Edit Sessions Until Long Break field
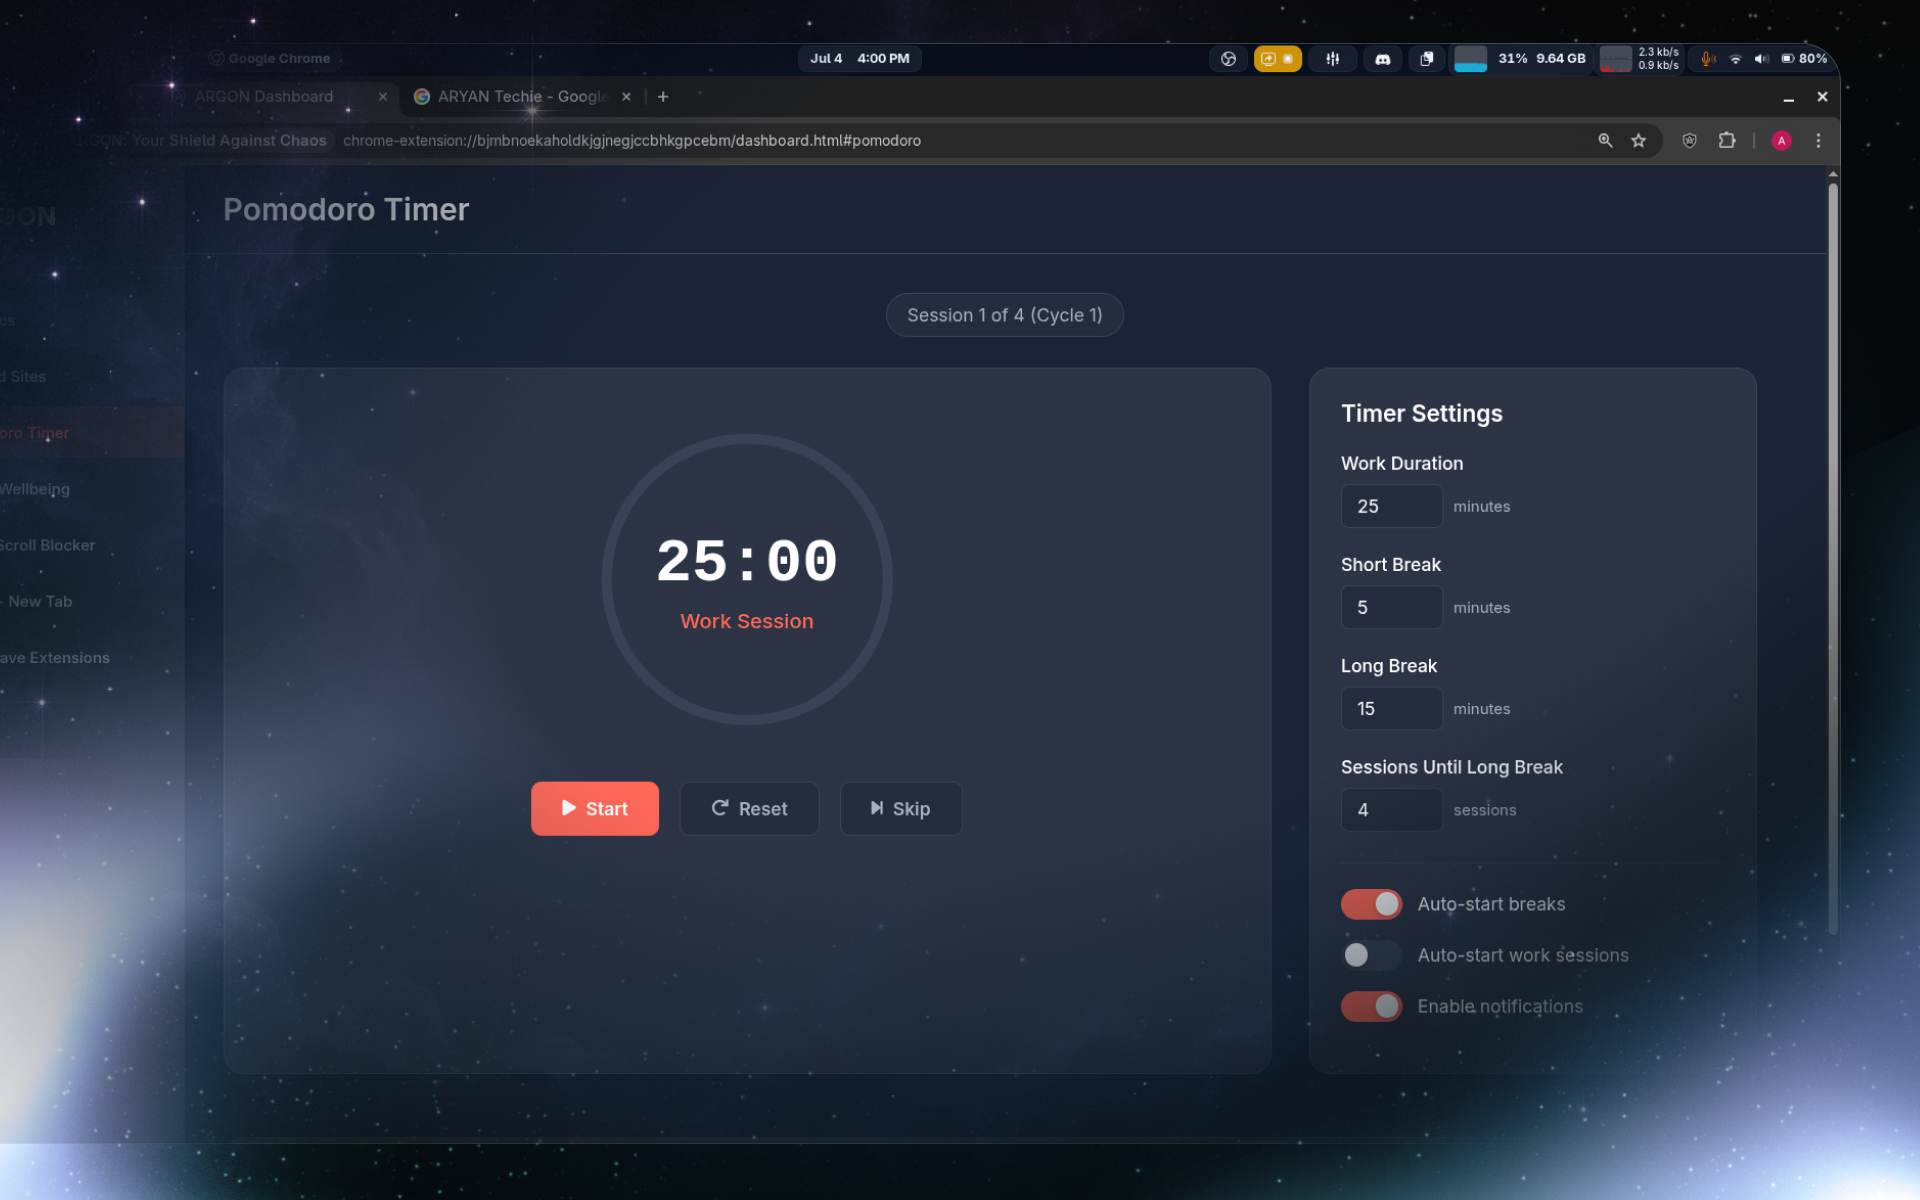1920x1200 pixels. pos(1391,809)
